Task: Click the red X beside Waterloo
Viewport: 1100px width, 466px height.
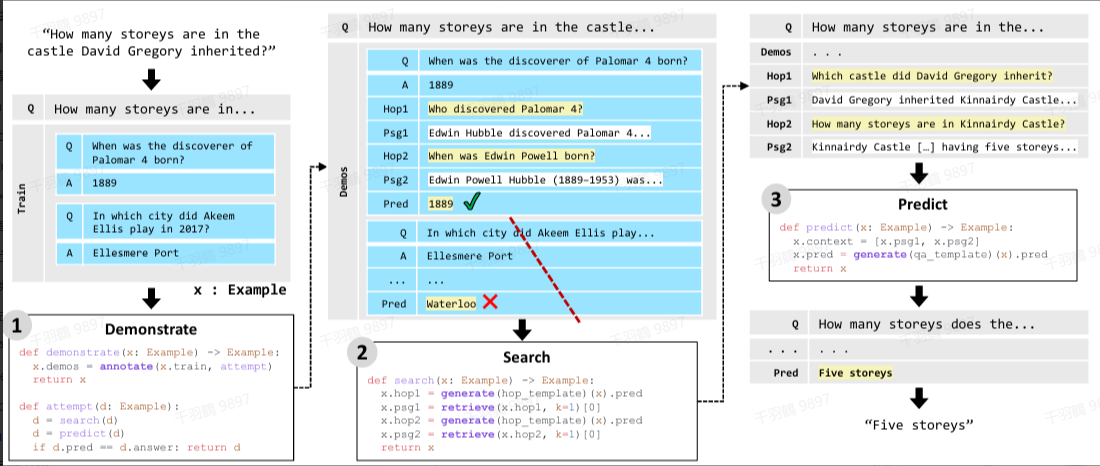Action: [490, 302]
